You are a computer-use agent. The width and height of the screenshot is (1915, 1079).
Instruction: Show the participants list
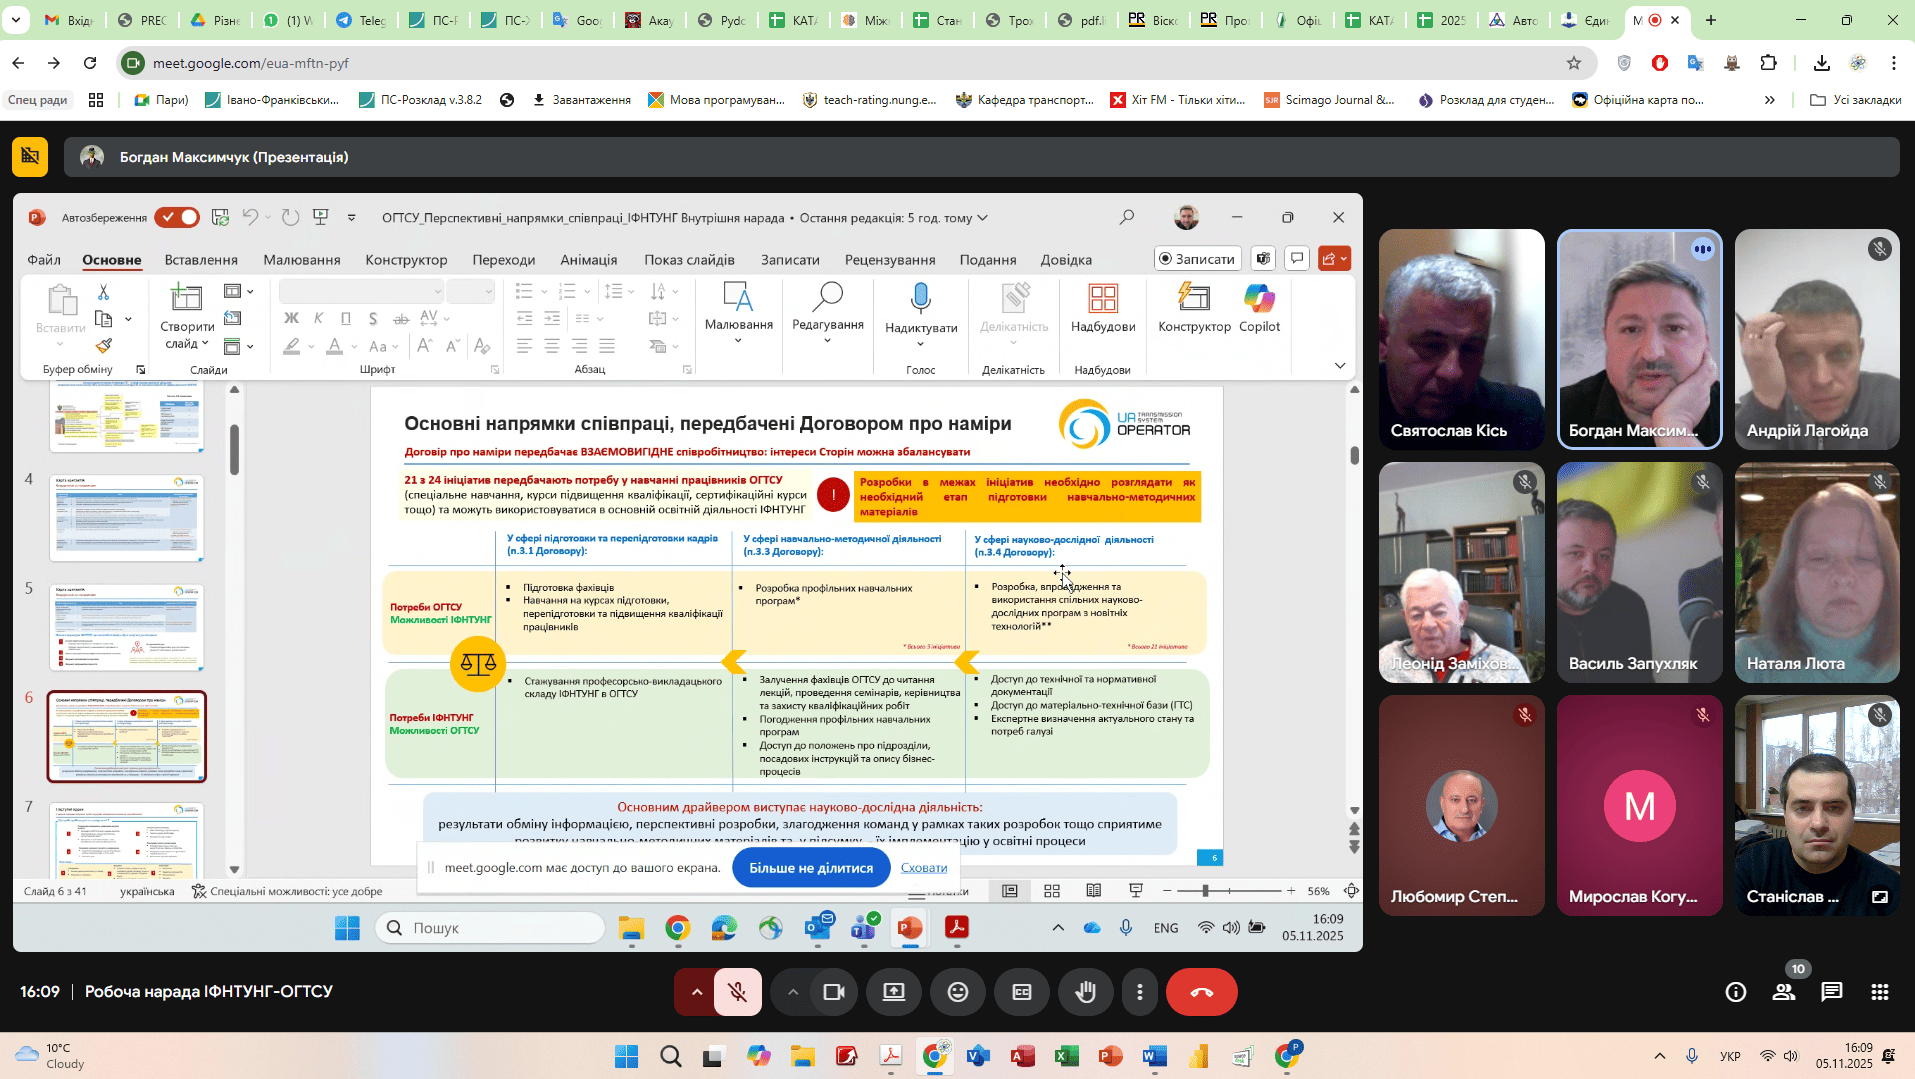tap(1783, 992)
